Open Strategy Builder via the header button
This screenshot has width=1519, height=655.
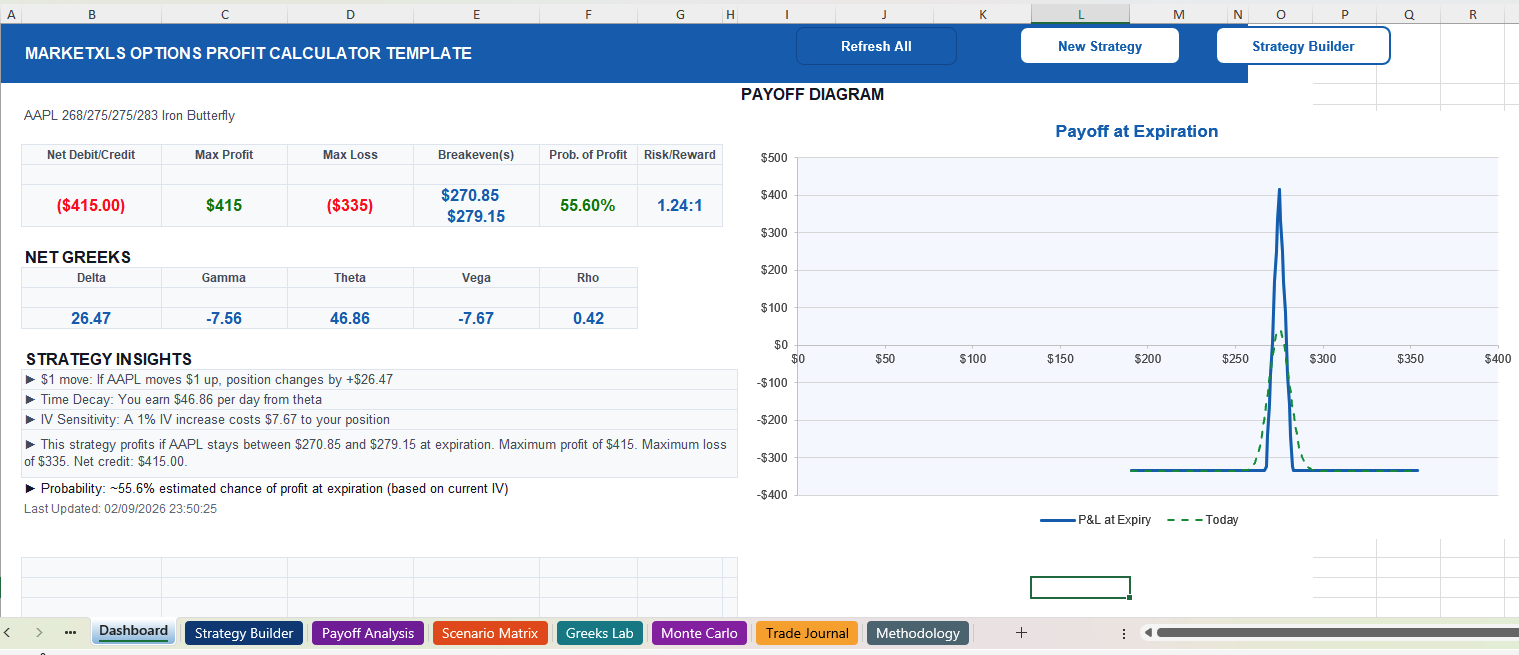pos(1303,45)
